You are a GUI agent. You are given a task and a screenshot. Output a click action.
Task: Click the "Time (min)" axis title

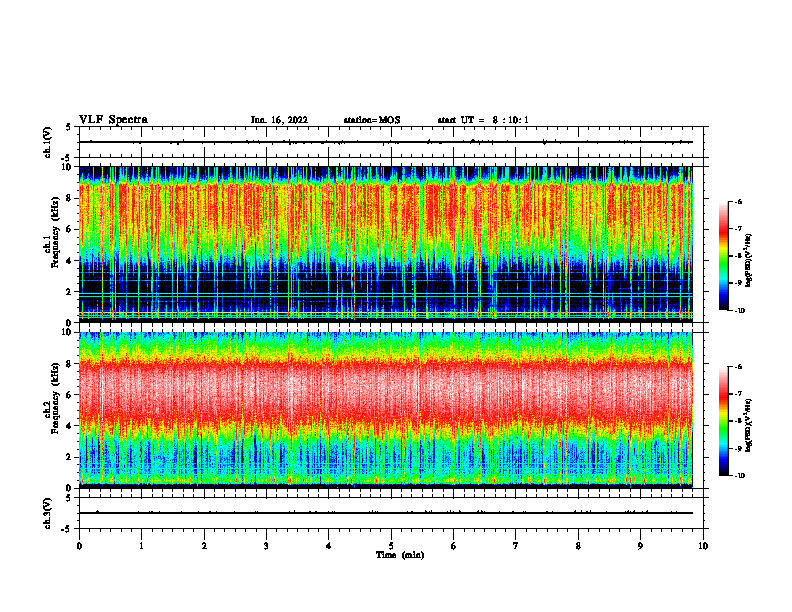click(x=400, y=555)
